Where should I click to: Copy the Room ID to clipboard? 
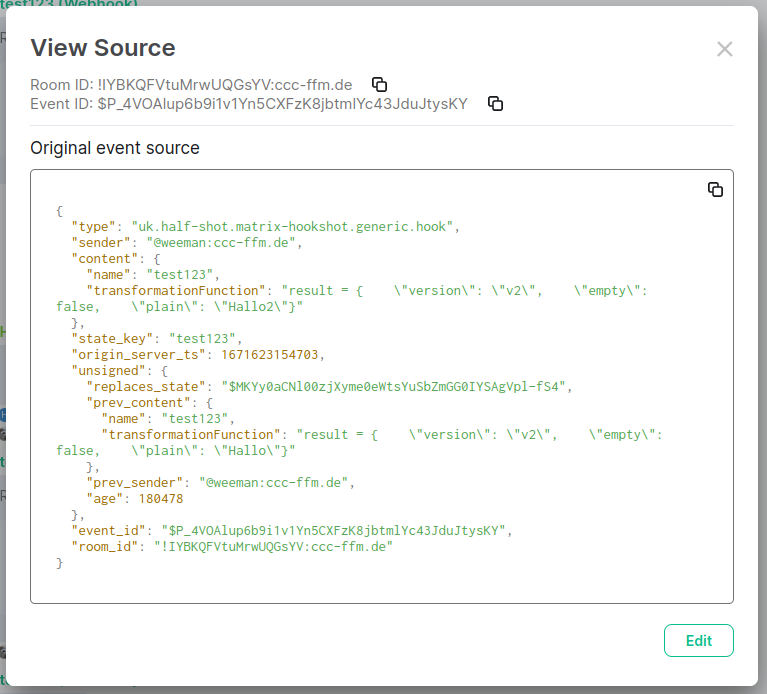pos(379,85)
